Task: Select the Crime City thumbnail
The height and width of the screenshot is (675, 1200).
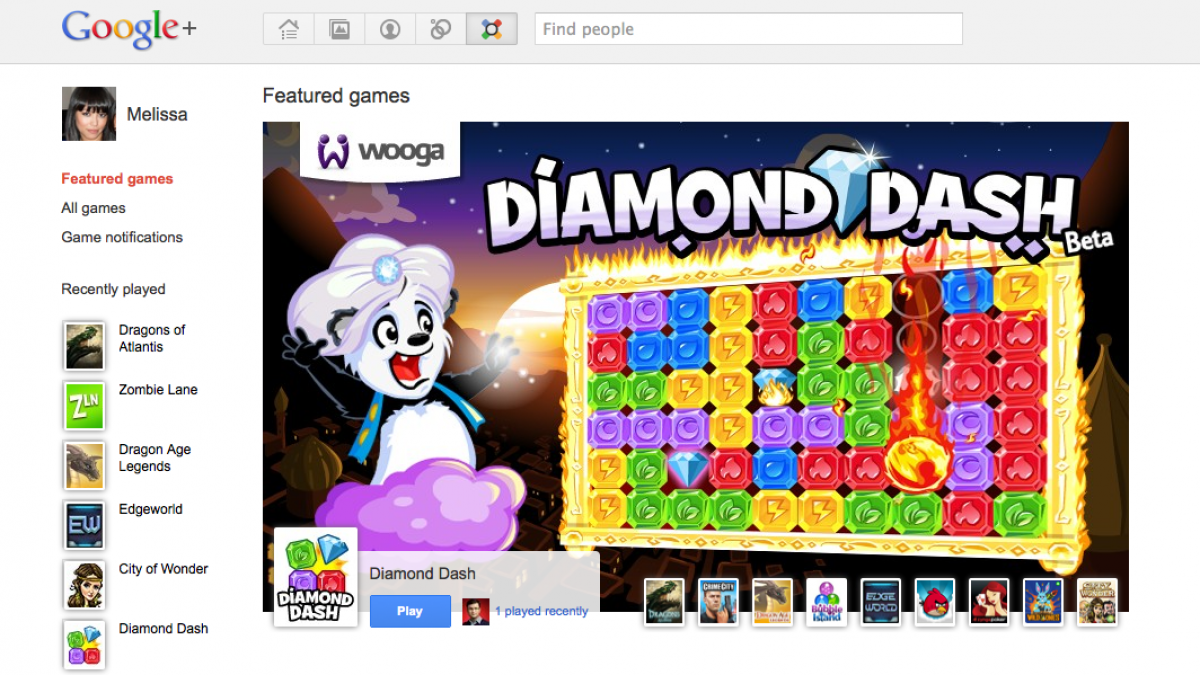Action: [x=719, y=602]
